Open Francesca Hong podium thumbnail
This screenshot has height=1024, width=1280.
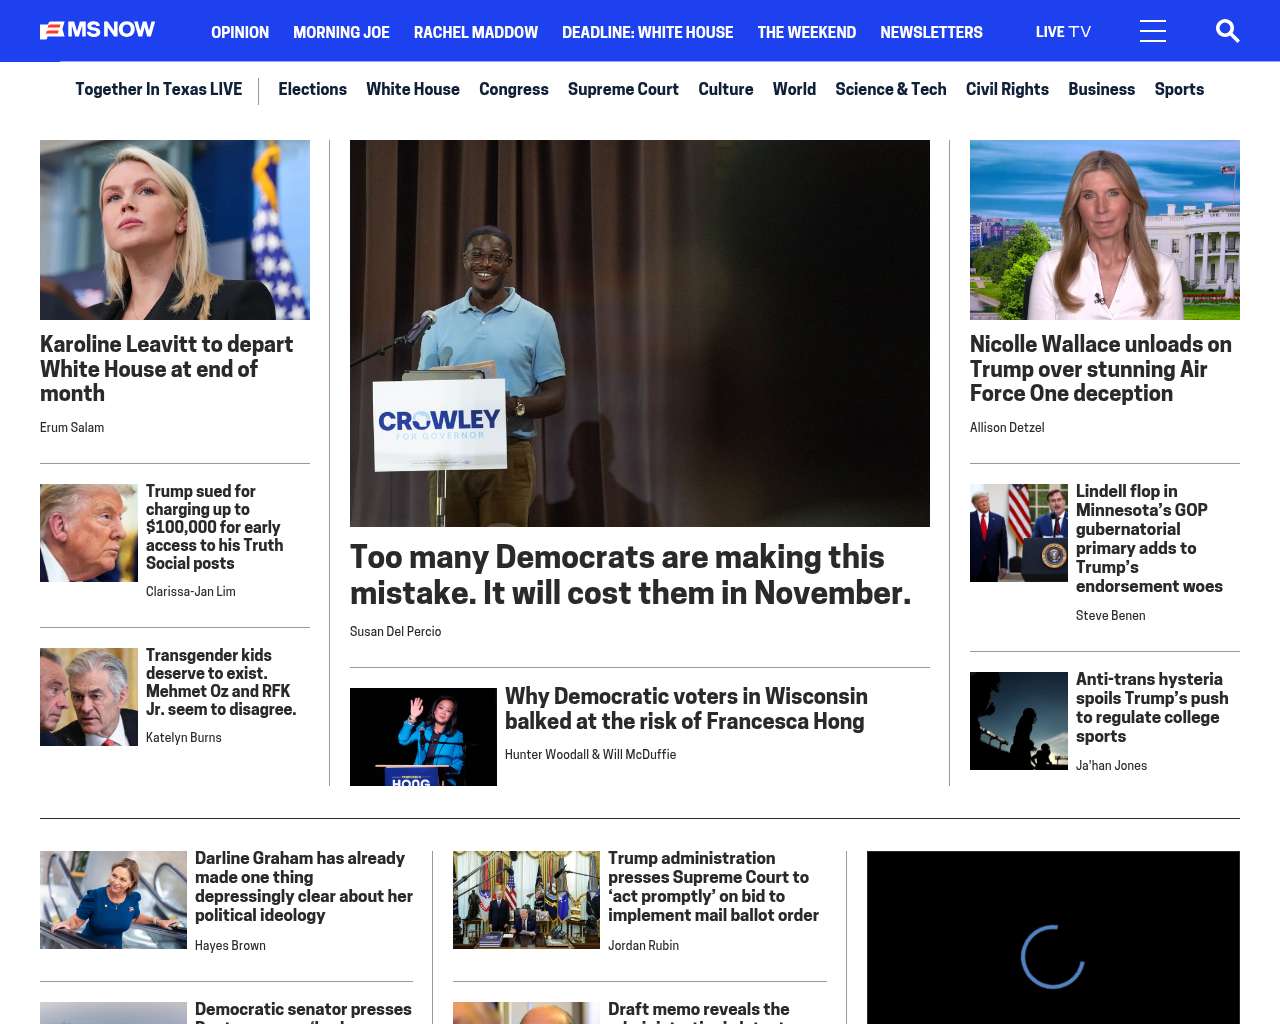(423, 737)
